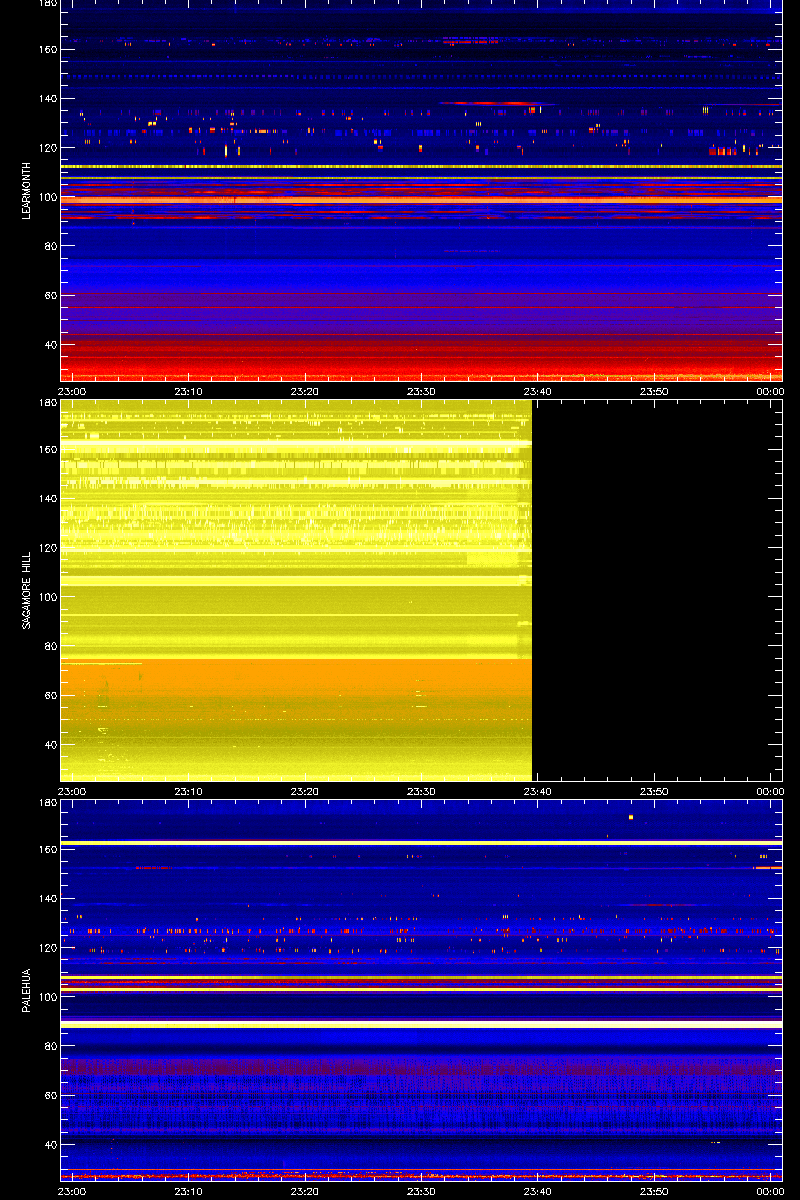The height and width of the screenshot is (1200, 800).
Task: Click the 80 frequency tick on Palehua axis
Action: click(49, 1046)
